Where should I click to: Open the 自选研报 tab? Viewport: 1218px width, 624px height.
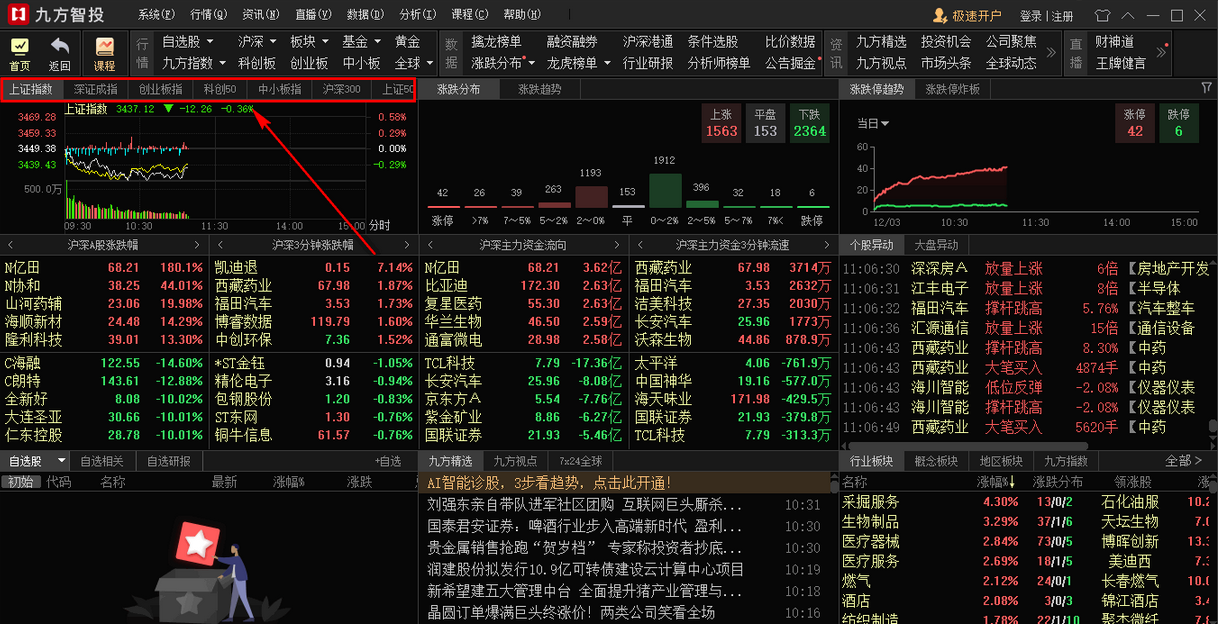[x=168, y=461]
